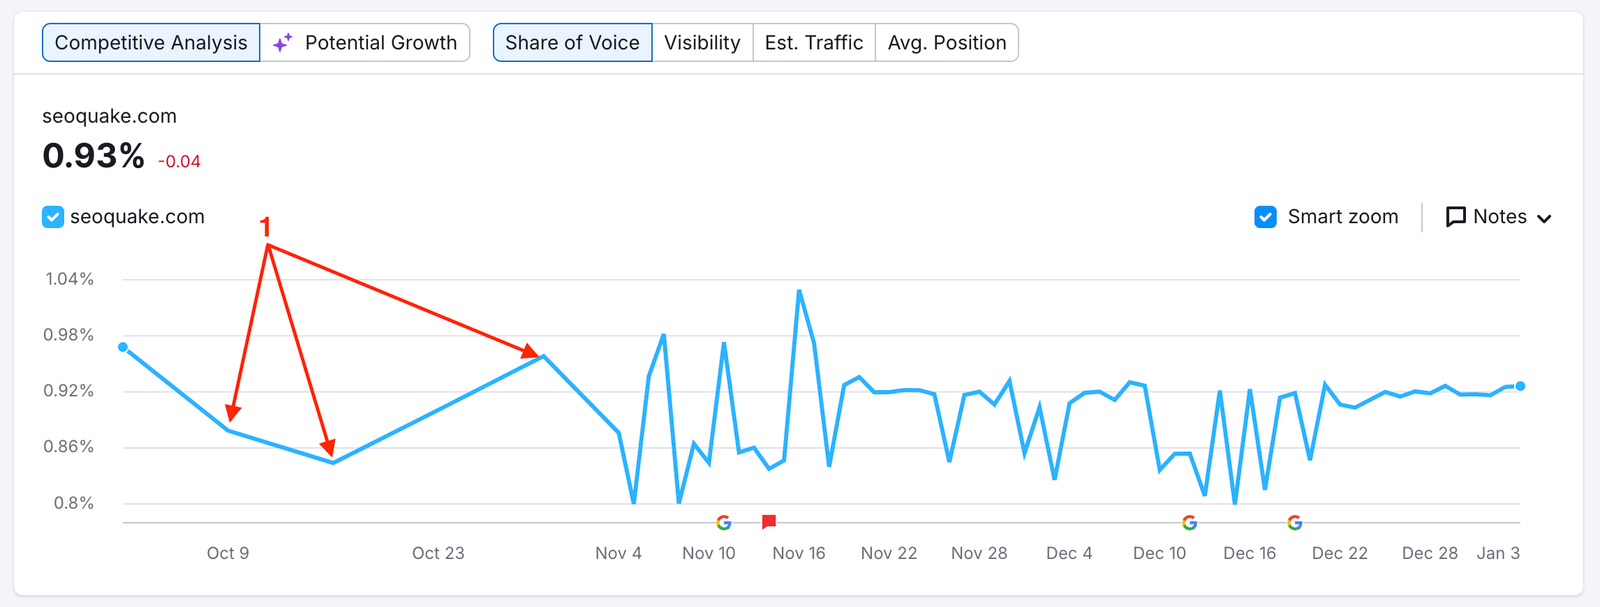
Task: Uncheck the seoquake.com series checkbox
Action: (53, 217)
